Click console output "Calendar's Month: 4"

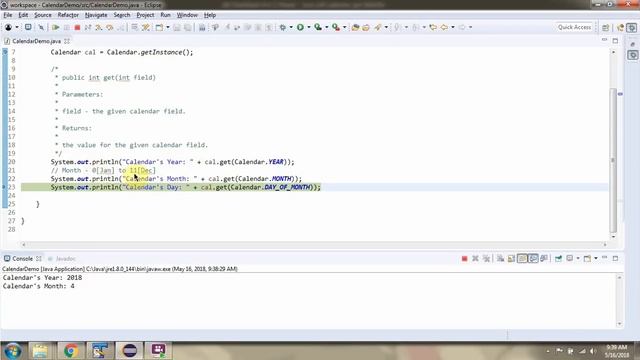click(x=39, y=286)
